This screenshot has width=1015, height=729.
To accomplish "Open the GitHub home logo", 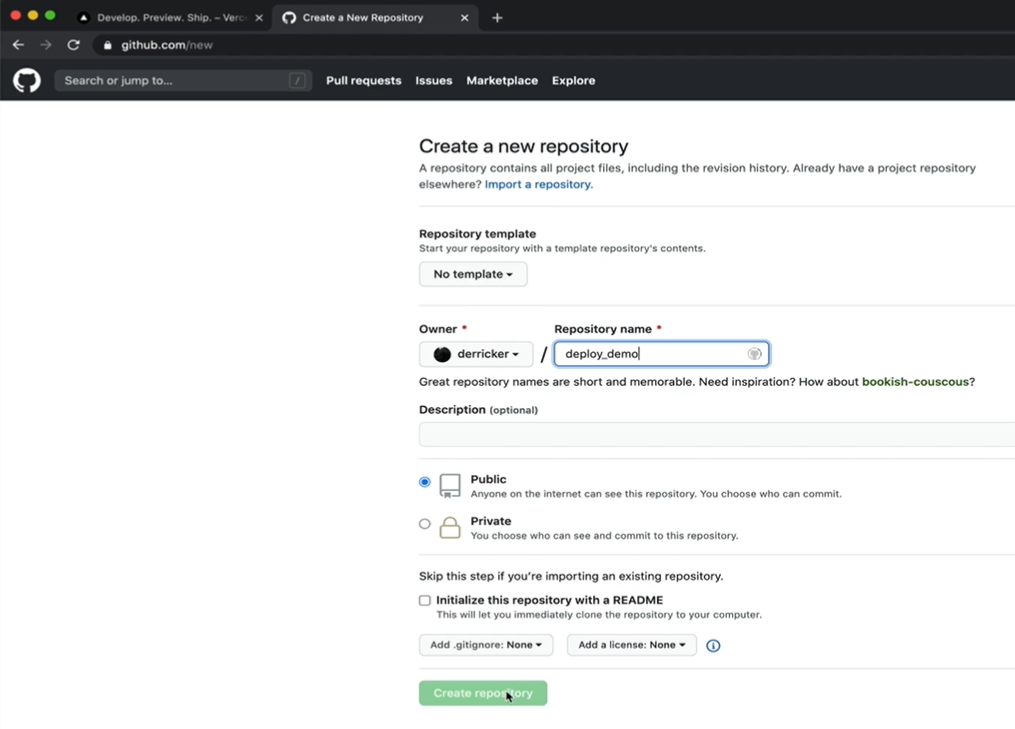I will pos(27,81).
